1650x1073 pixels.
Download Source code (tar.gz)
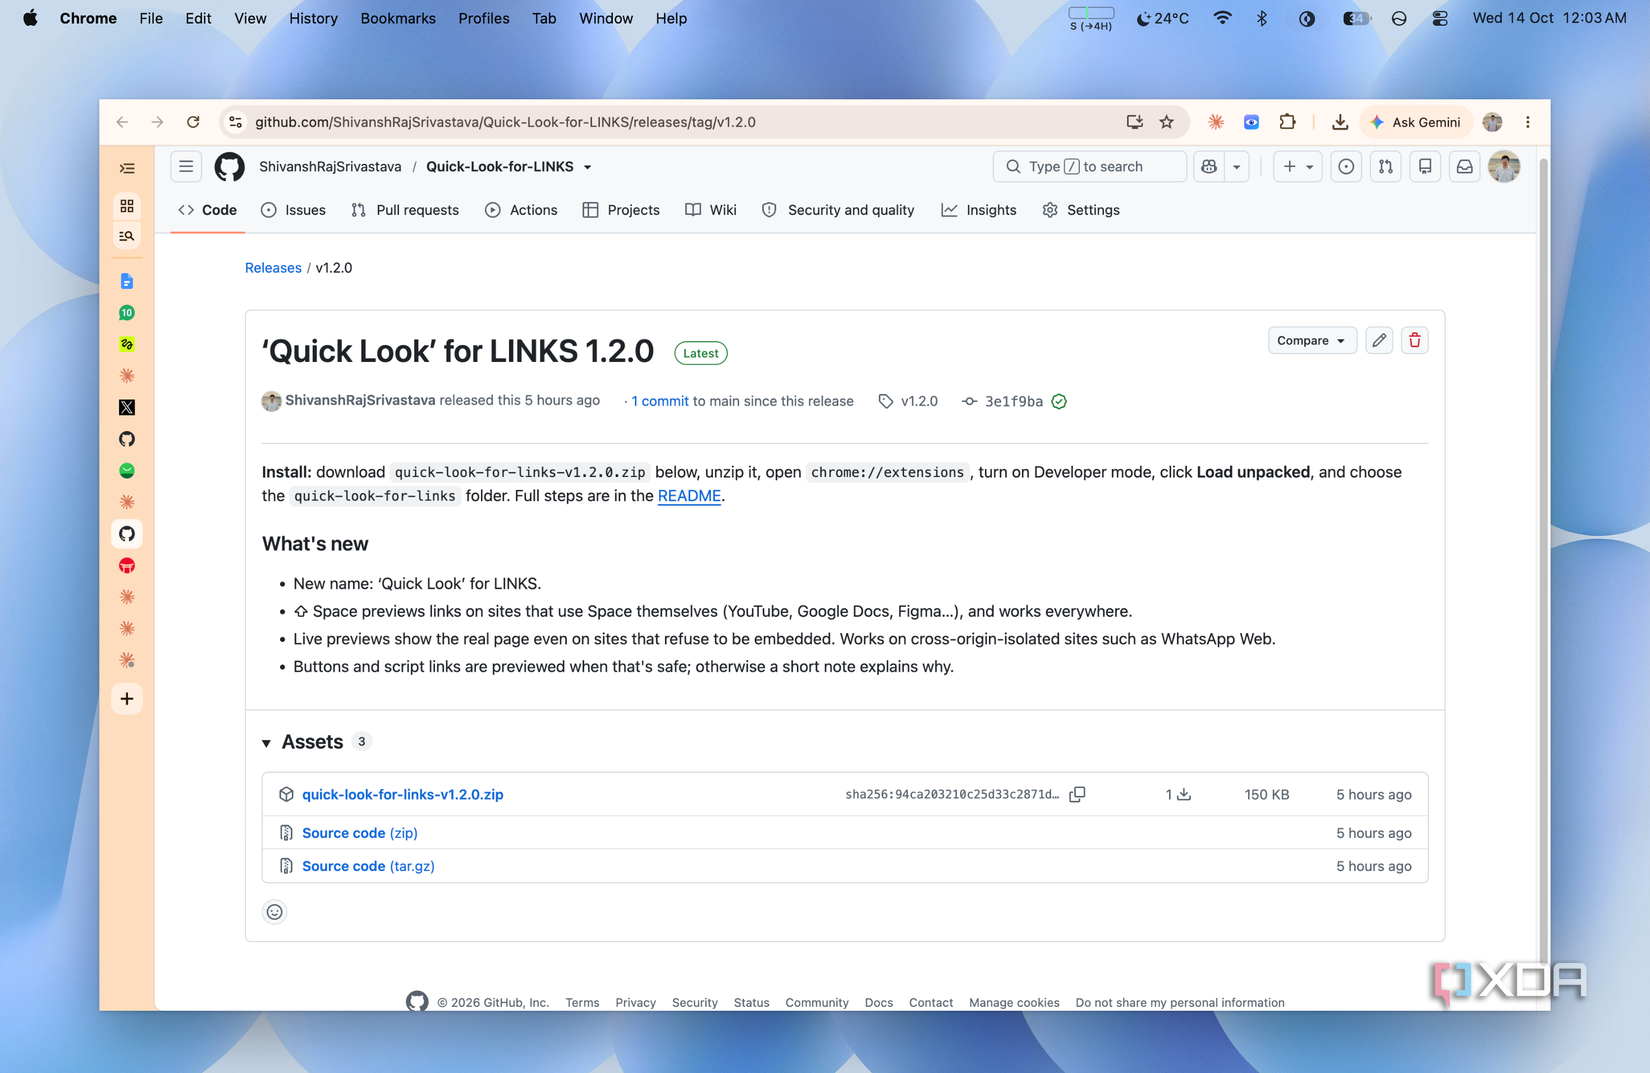pos(368,866)
